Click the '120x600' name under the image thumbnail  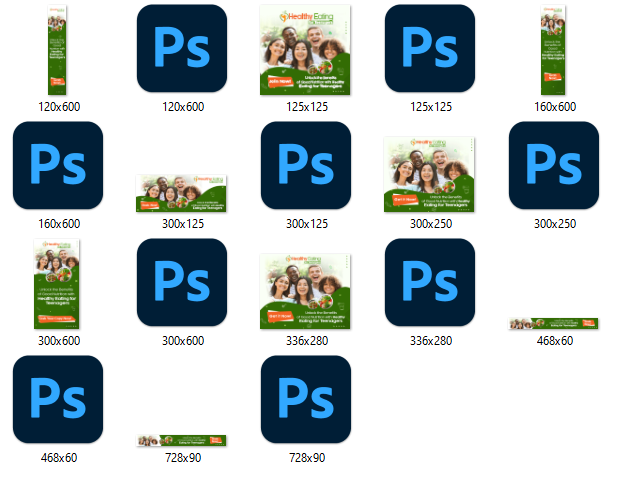59,107
